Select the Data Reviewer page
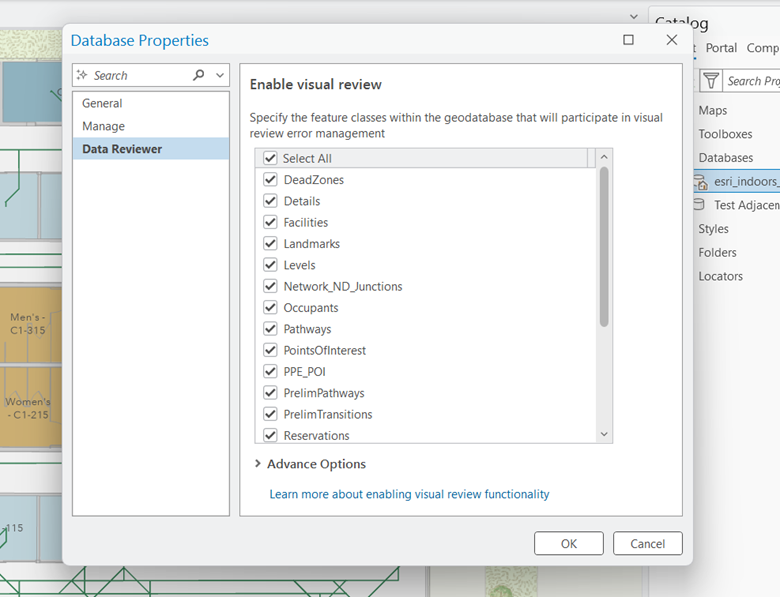Screen dimensions: 780x597 151,149
